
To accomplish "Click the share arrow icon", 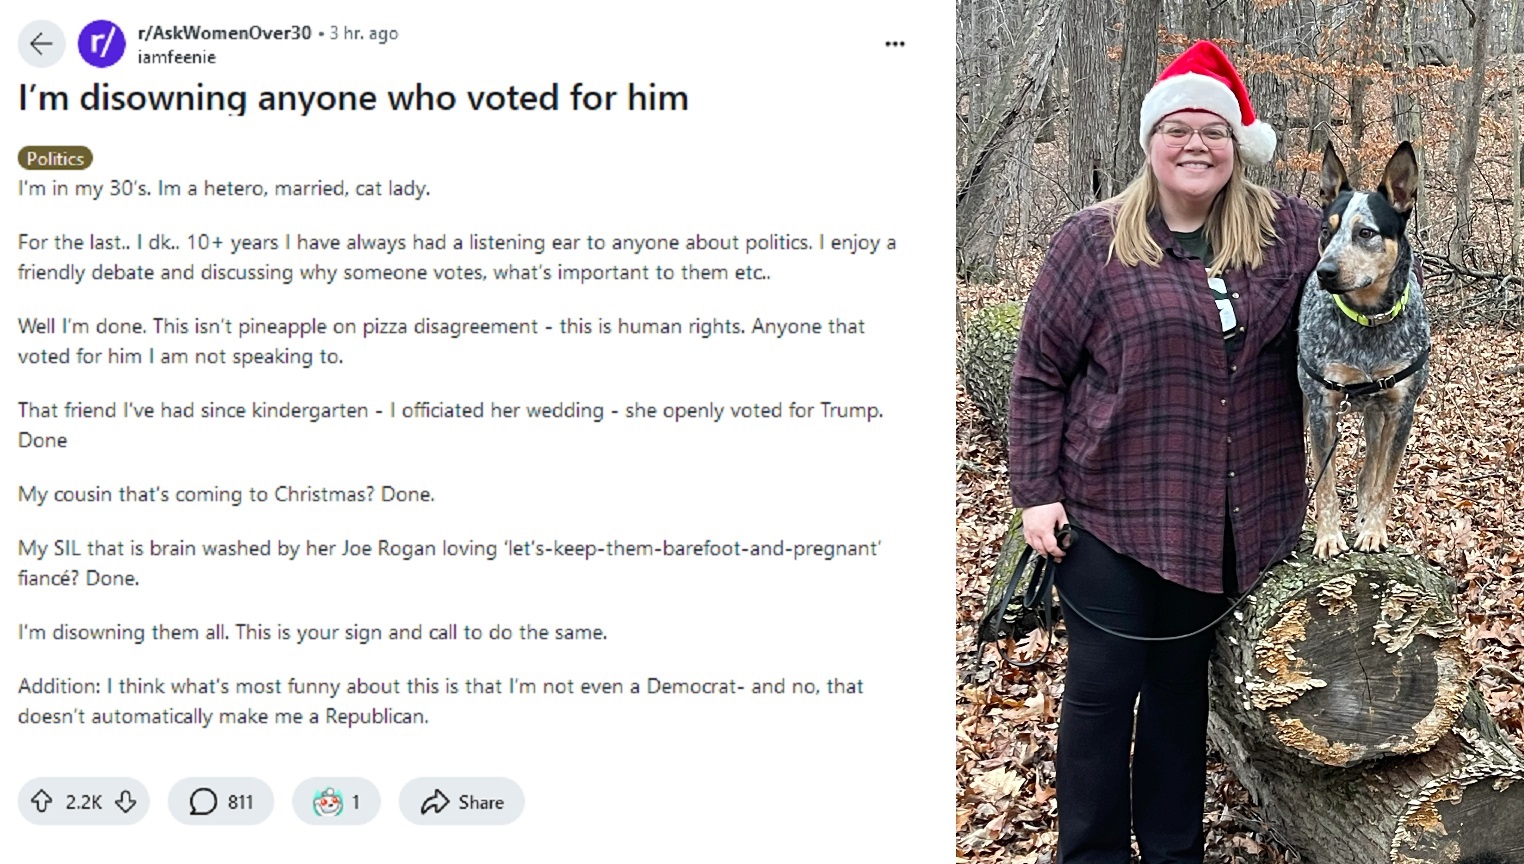I will tap(435, 802).
